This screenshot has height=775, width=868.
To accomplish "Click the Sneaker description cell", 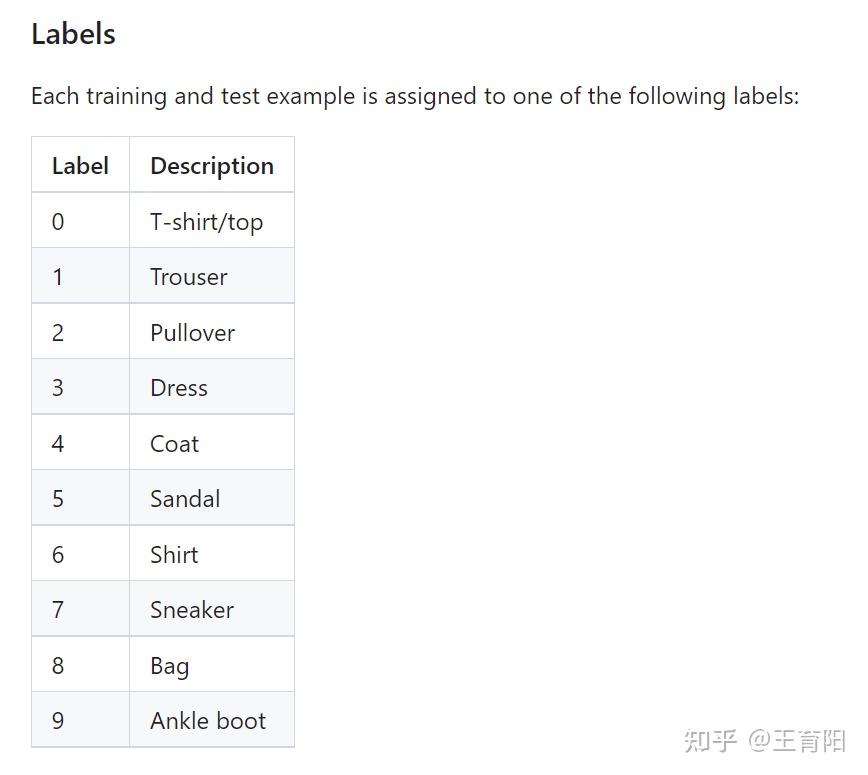I will (192, 610).
